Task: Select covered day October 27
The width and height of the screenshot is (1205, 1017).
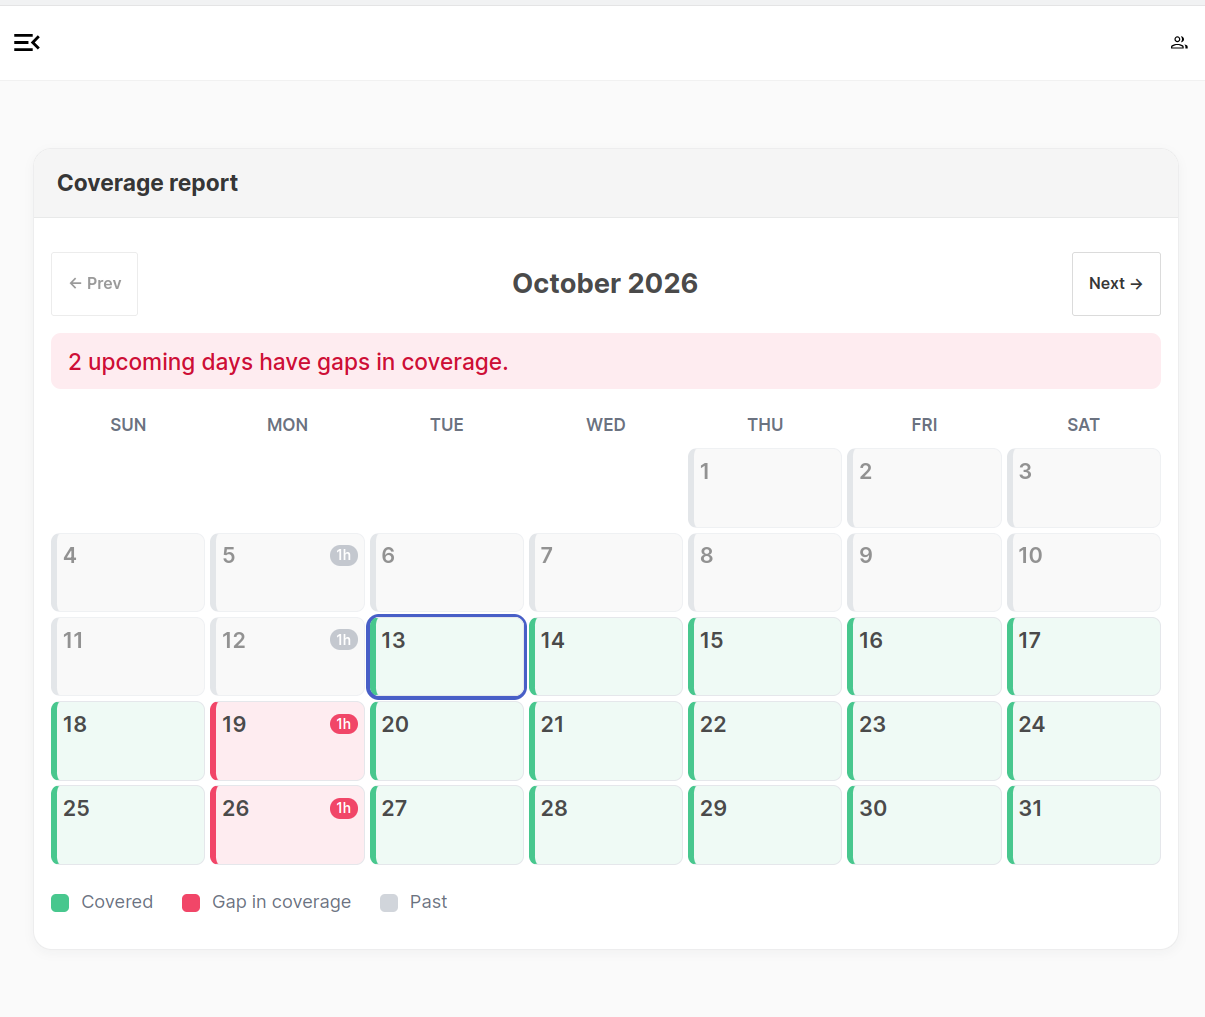Action: point(447,825)
